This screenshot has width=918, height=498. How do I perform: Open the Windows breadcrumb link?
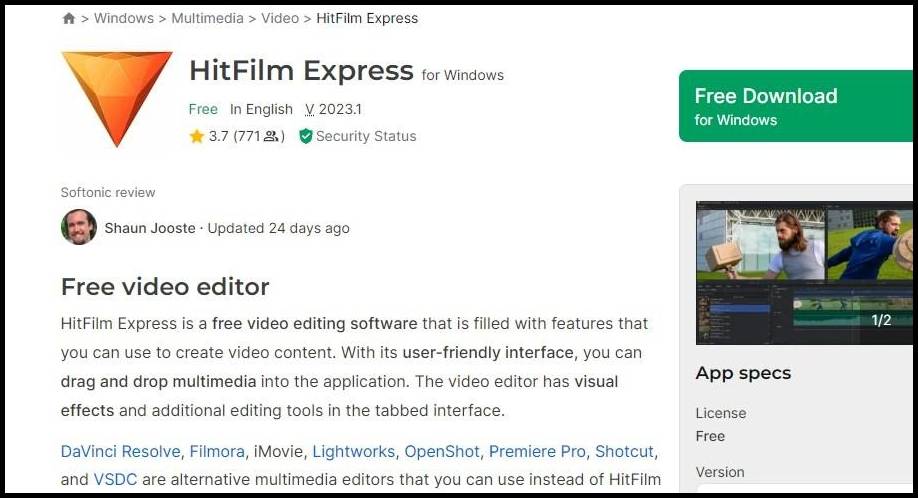click(124, 19)
